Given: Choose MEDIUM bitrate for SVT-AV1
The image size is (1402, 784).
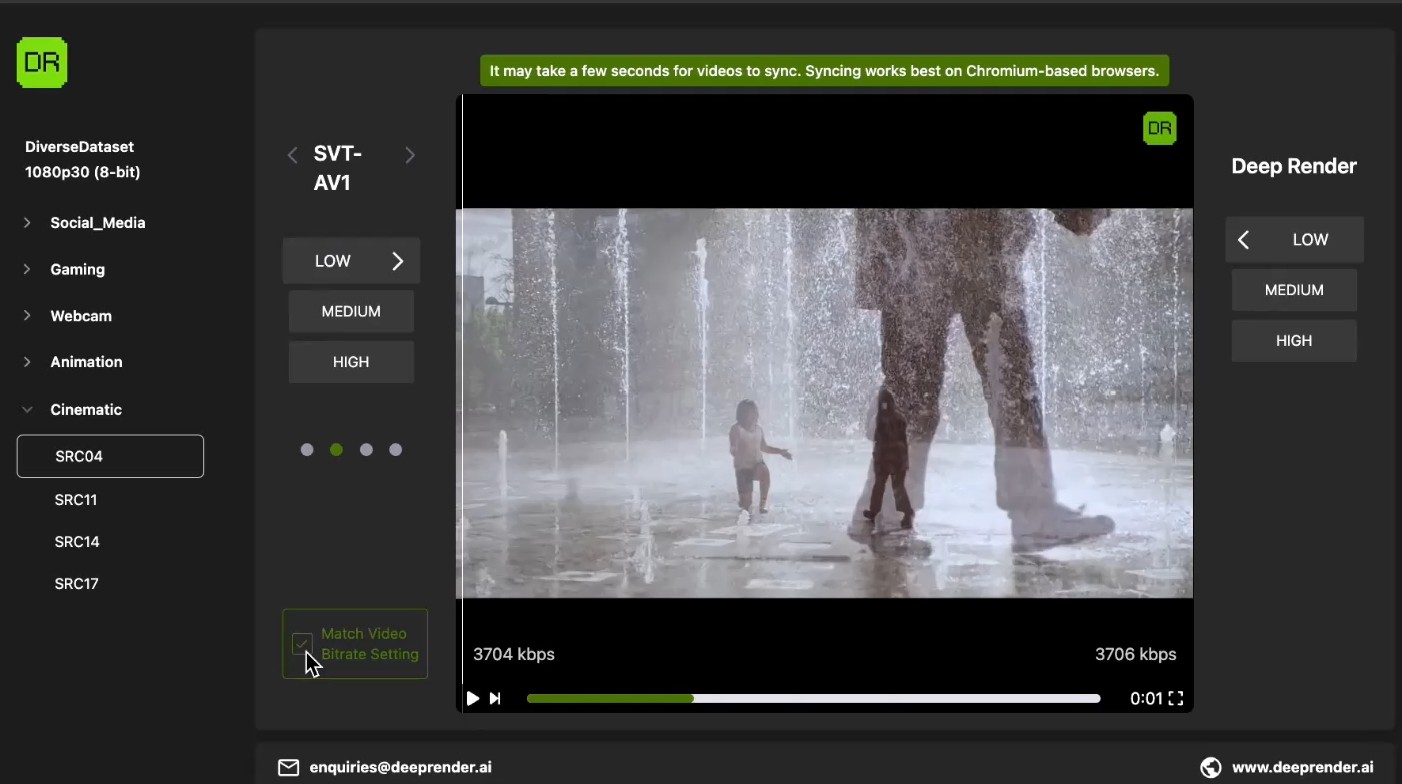Looking at the screenshot, I should tap(351, 312).
